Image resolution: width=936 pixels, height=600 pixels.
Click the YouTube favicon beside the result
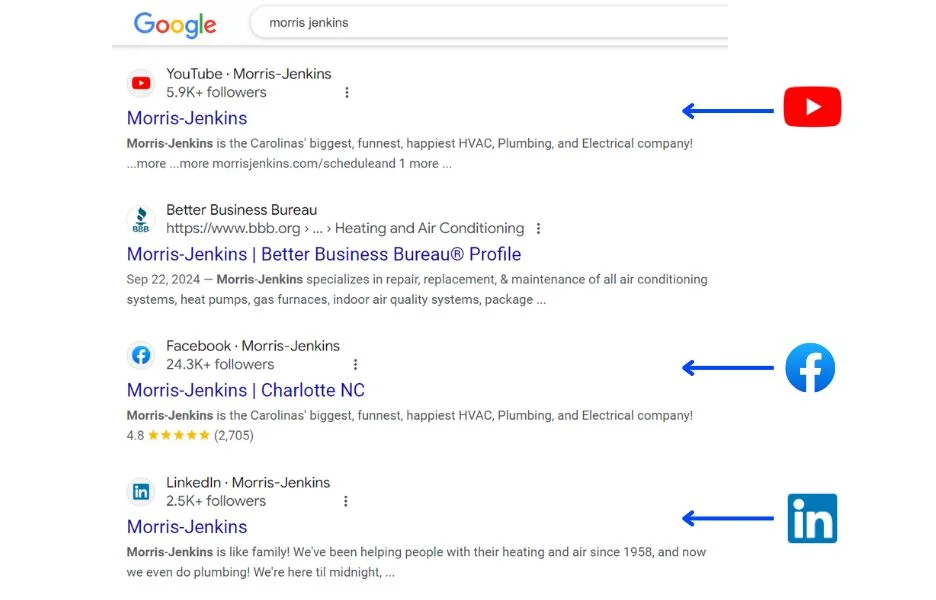[141, 82]
